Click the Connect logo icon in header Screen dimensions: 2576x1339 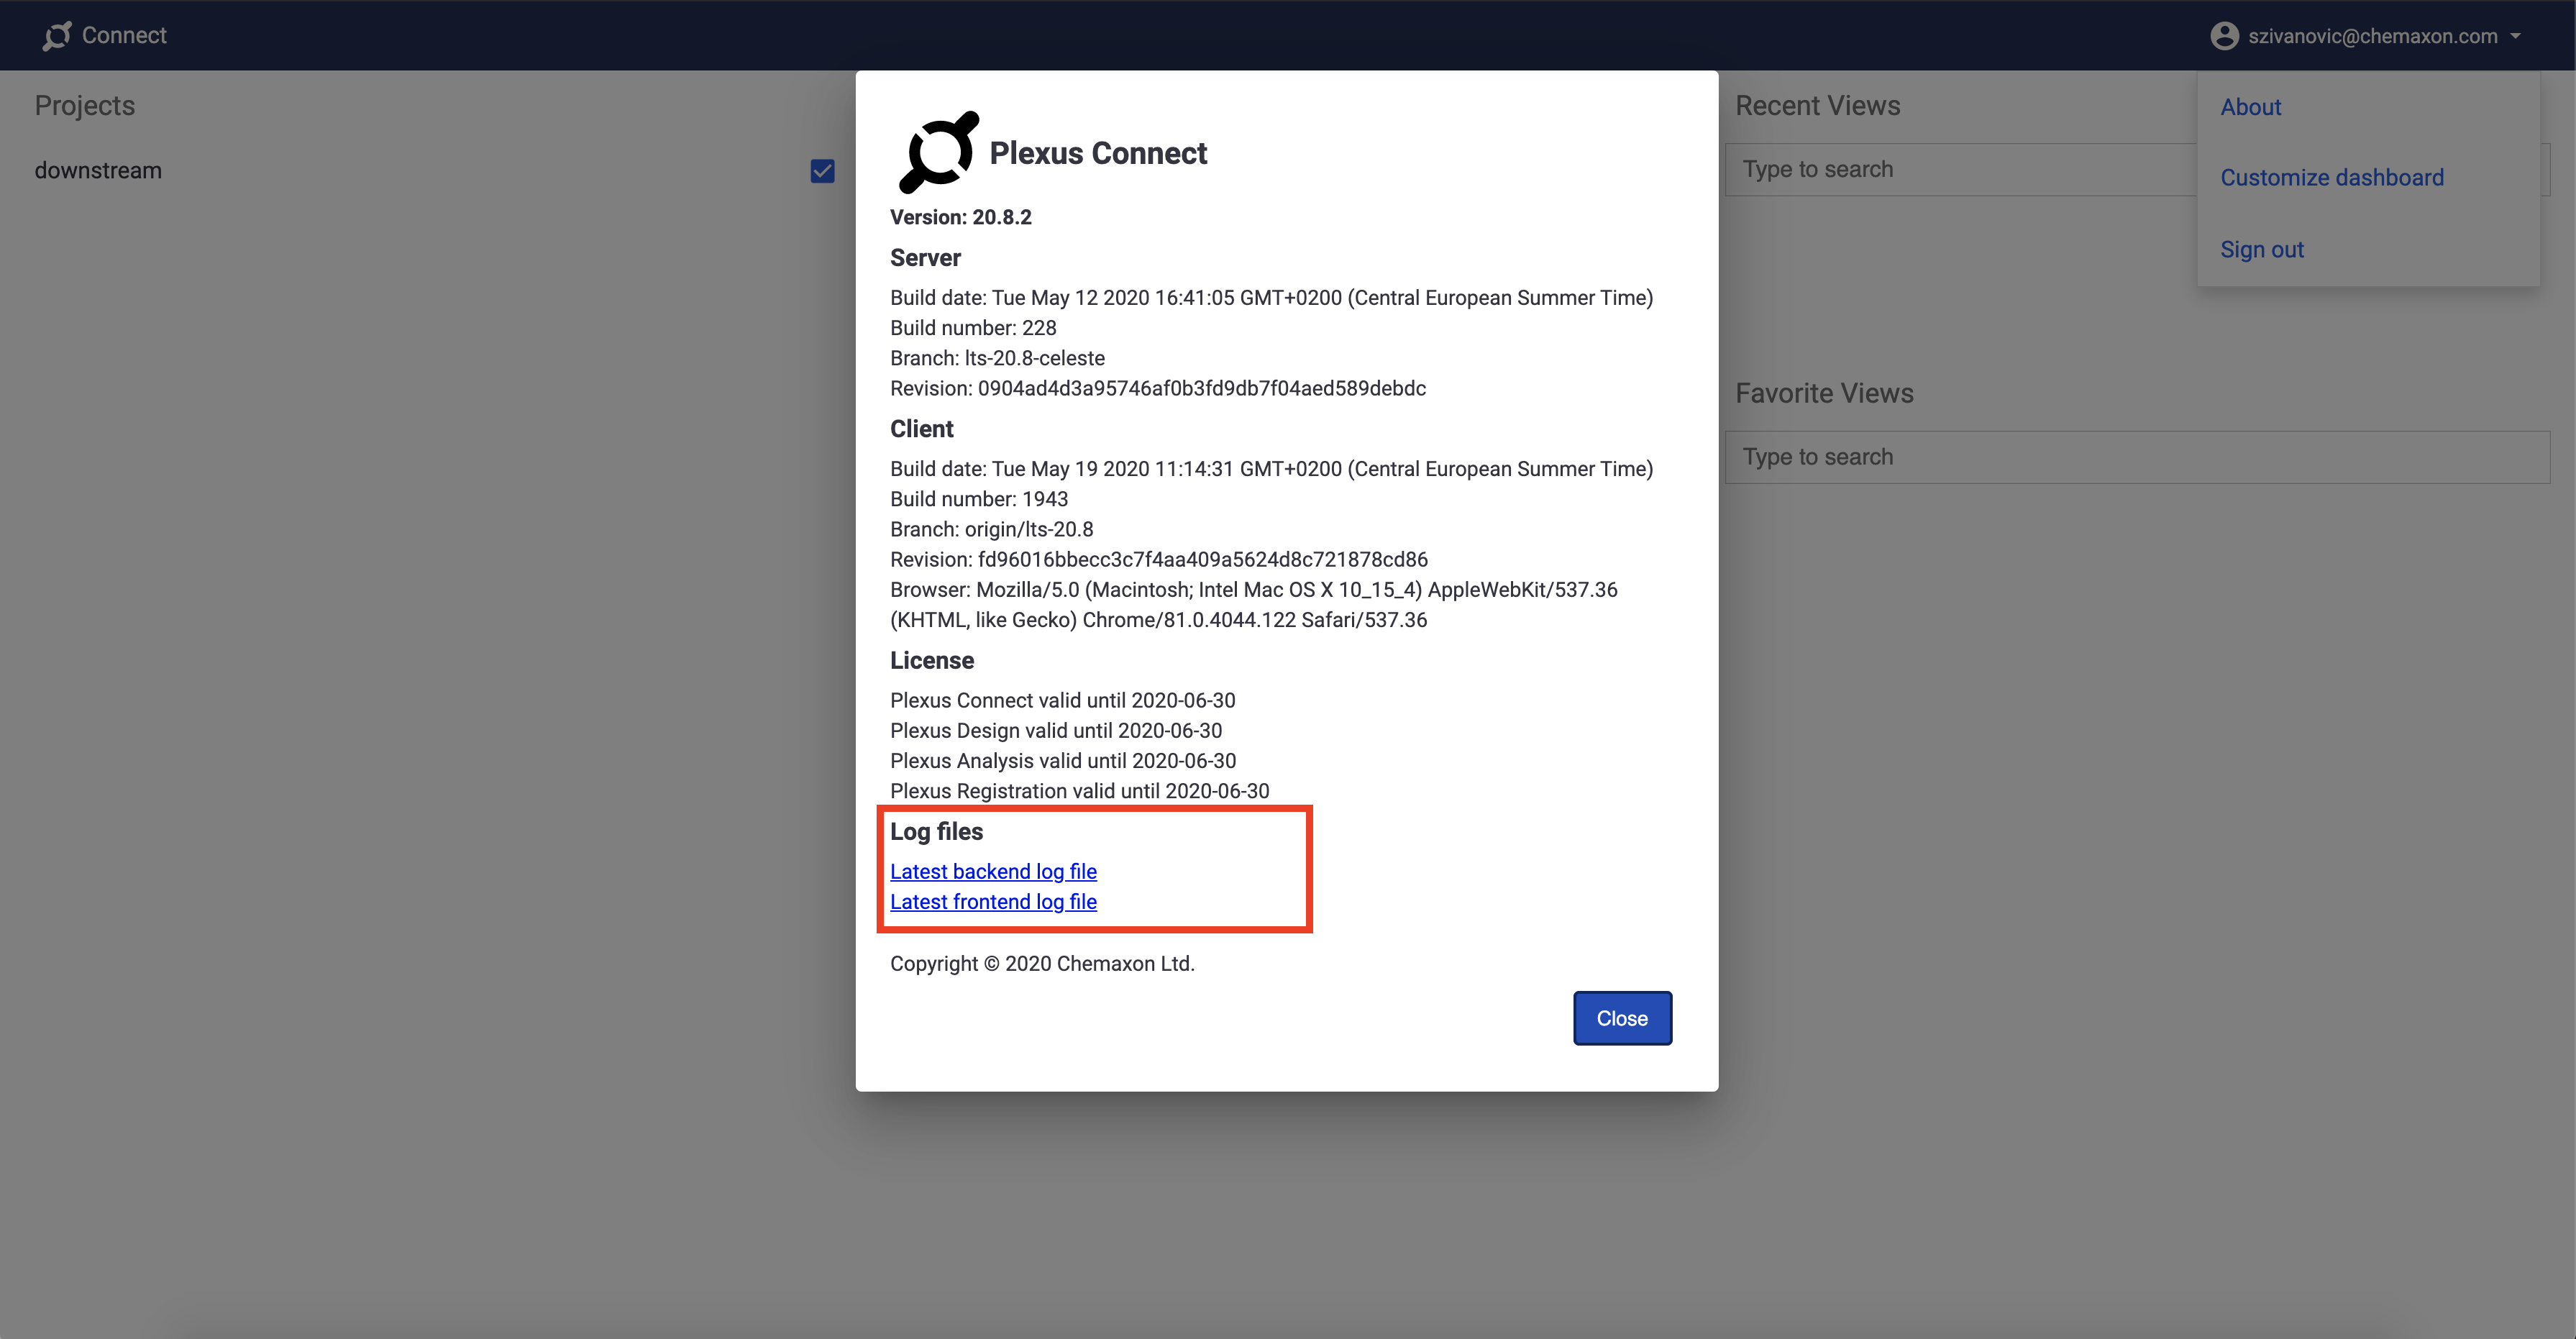pos(57,35)
